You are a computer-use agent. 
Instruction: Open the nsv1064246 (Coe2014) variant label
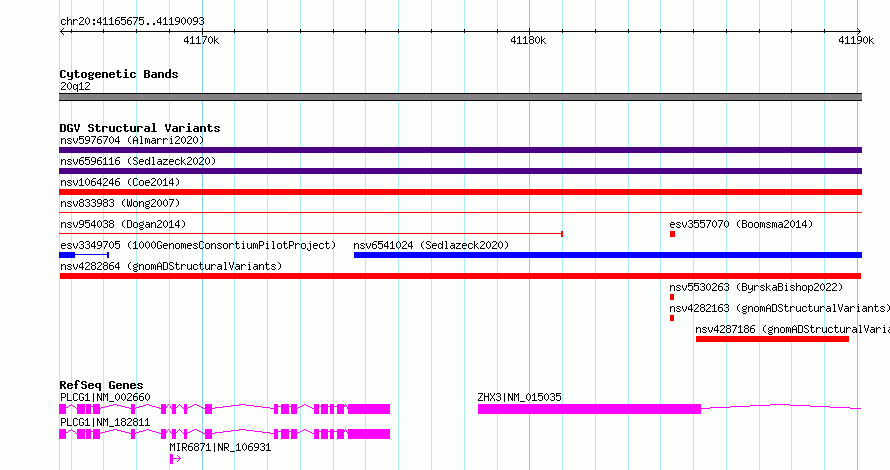click(120, 182)
